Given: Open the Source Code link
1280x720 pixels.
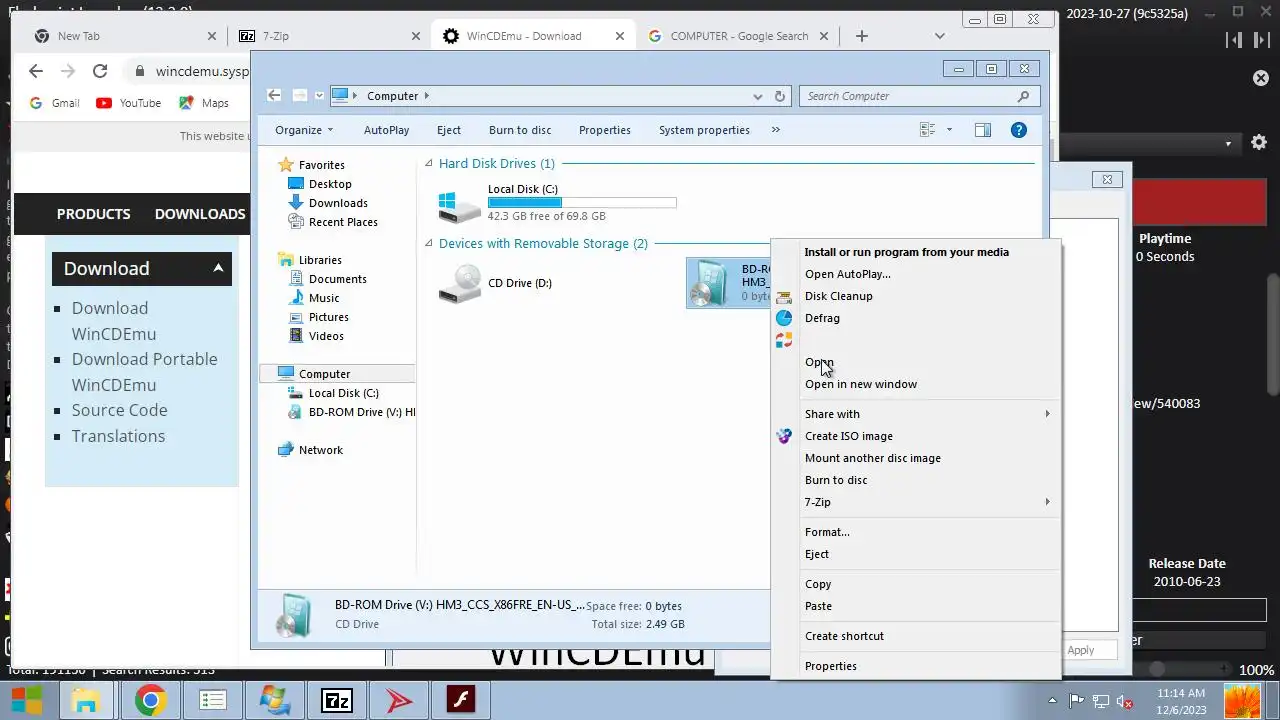Looking at the screenshot, I should [x=119, y=410].
